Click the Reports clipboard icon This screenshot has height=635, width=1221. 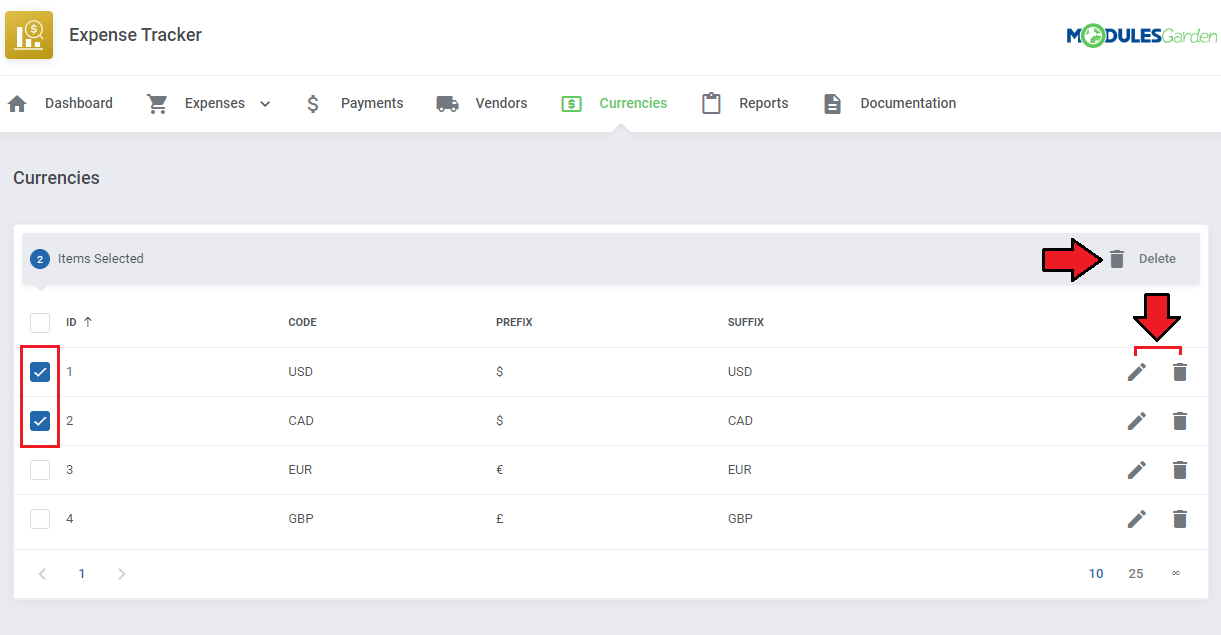pyautogui.click(x=711, y=103)
